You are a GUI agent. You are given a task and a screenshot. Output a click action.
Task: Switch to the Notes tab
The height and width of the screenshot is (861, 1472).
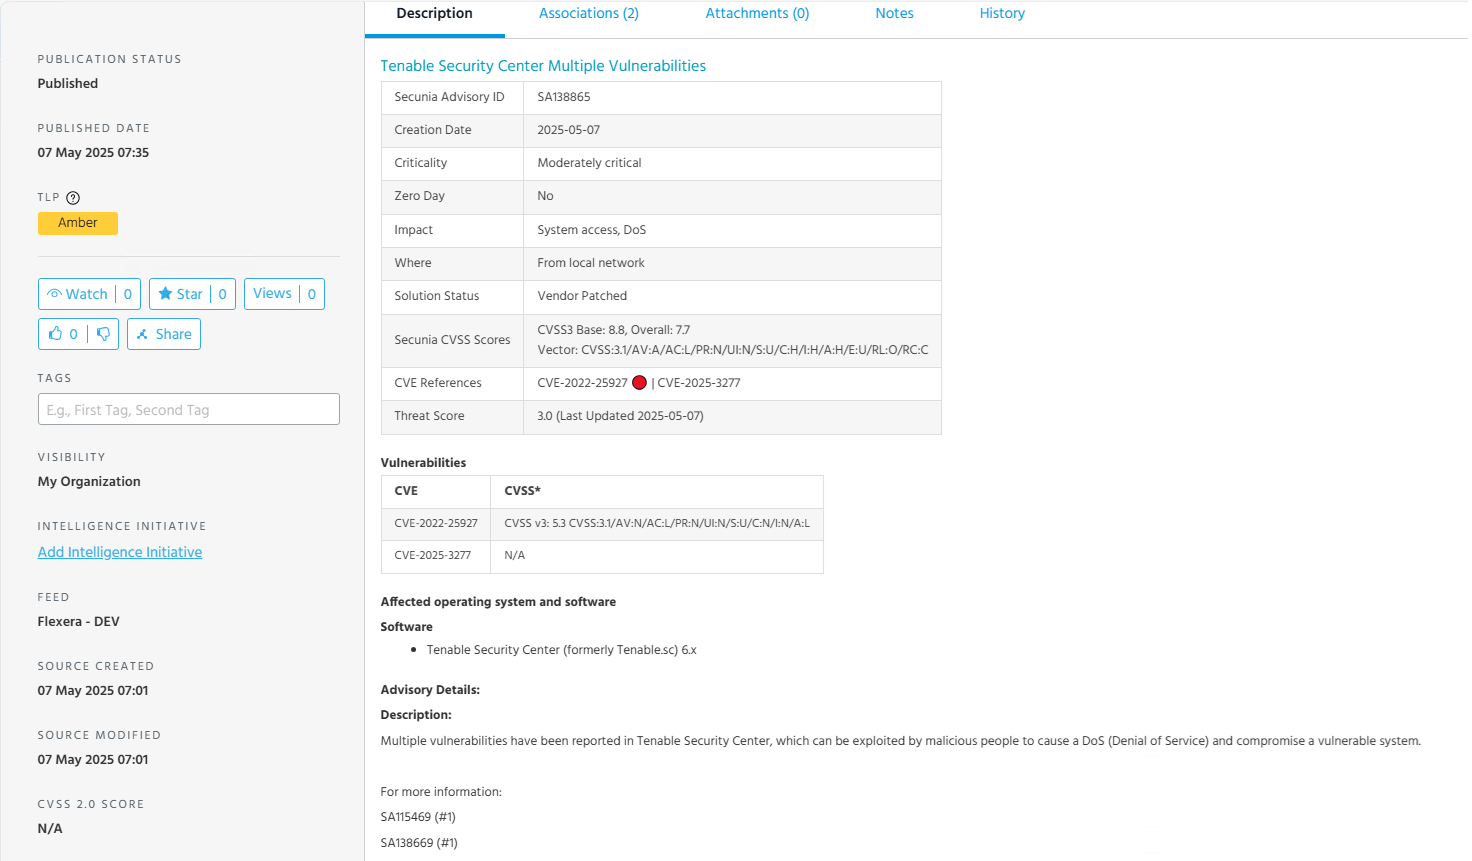coord(894,14)
